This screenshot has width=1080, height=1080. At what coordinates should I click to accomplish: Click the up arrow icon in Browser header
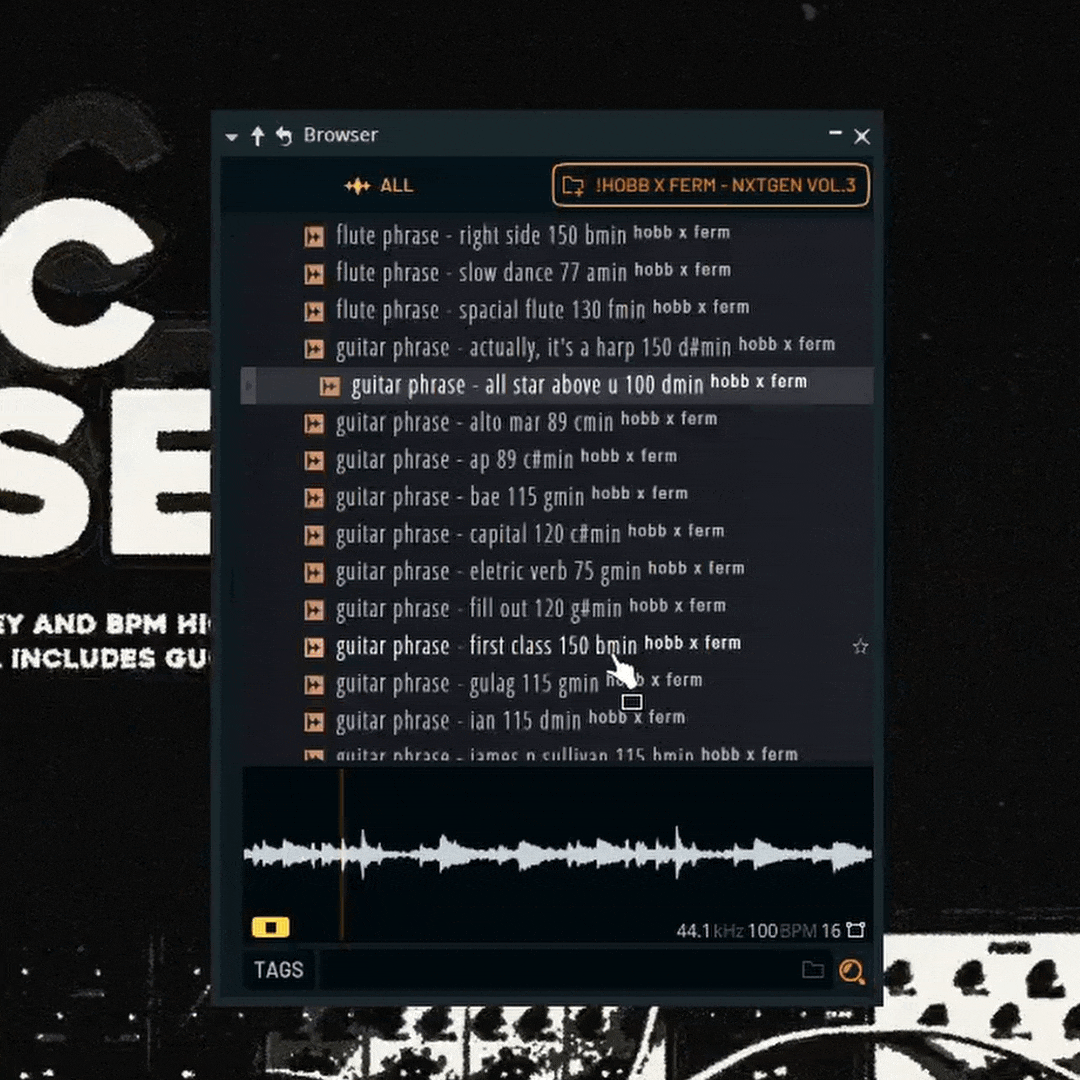258,136
